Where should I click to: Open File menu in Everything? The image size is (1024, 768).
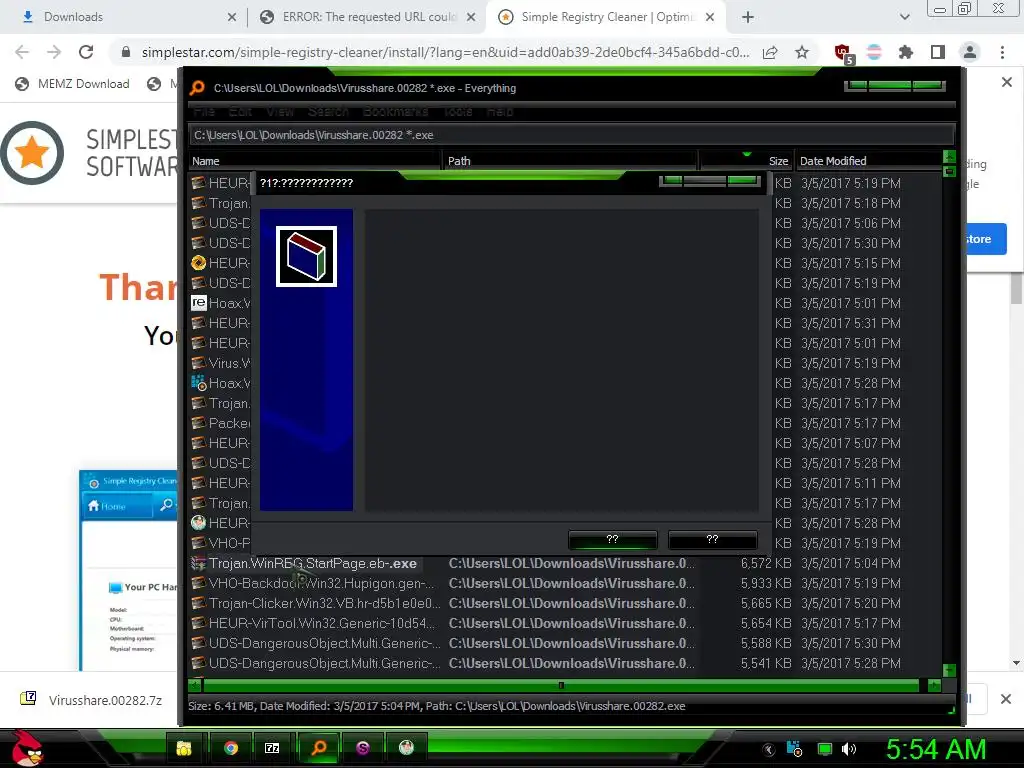pyautogui.click(x=204, y=112)
